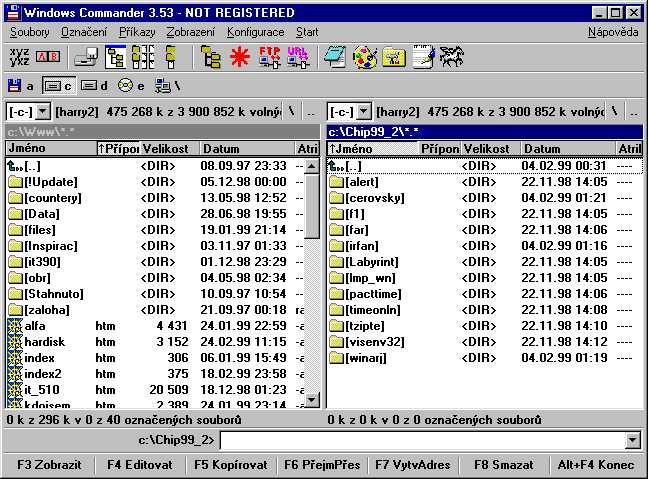This screenshot has height=479, width=648.
Task: Click F3 Zobrazit button
Action: (x=49, y=465)
